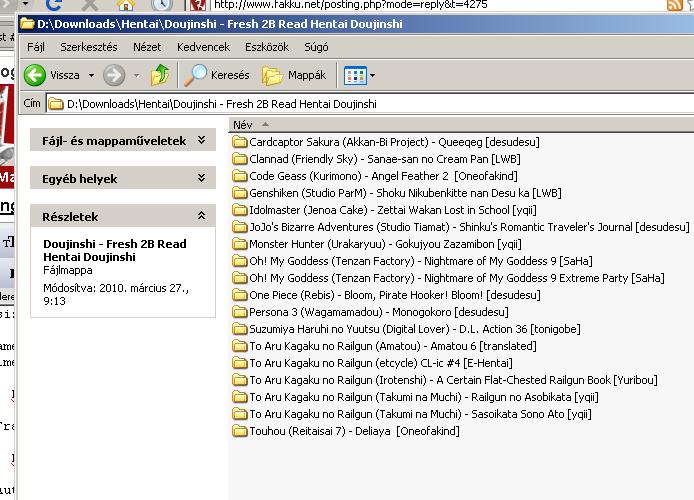
Task: Collapse the Részletek panel
Action: (201, 216)
